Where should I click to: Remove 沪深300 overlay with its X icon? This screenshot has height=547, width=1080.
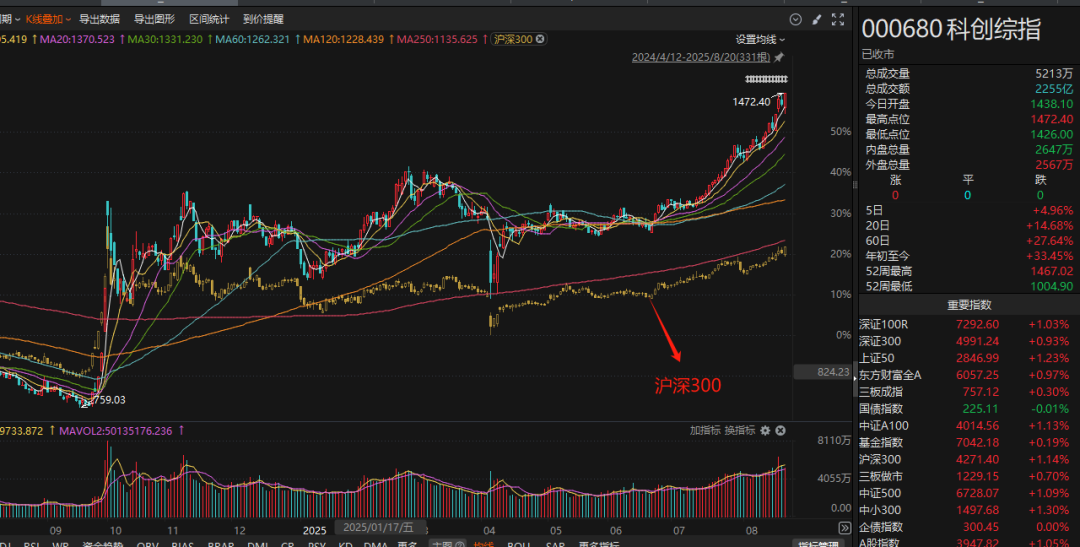(x=541, y=39)
